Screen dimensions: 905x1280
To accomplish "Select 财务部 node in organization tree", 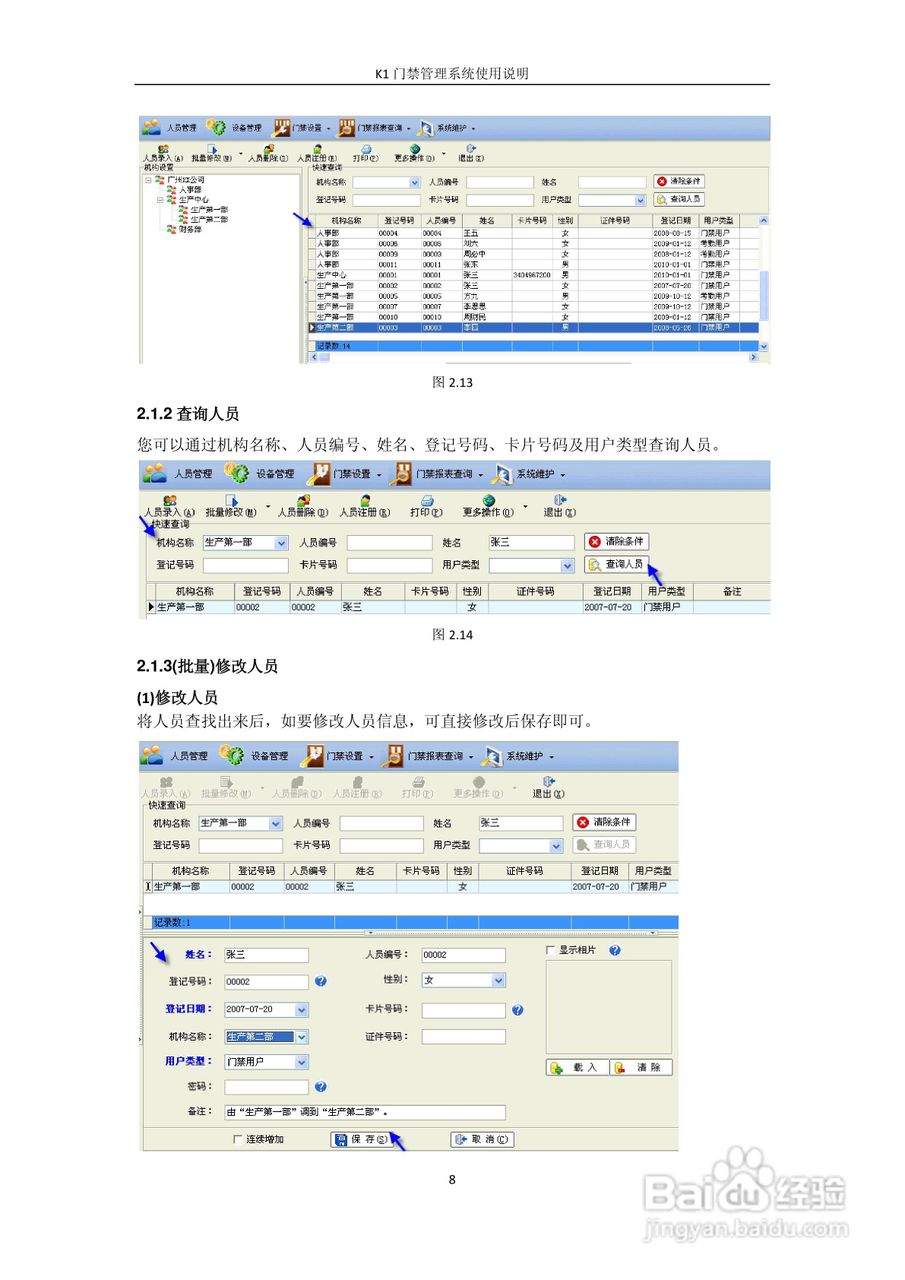I will point(184,229).
